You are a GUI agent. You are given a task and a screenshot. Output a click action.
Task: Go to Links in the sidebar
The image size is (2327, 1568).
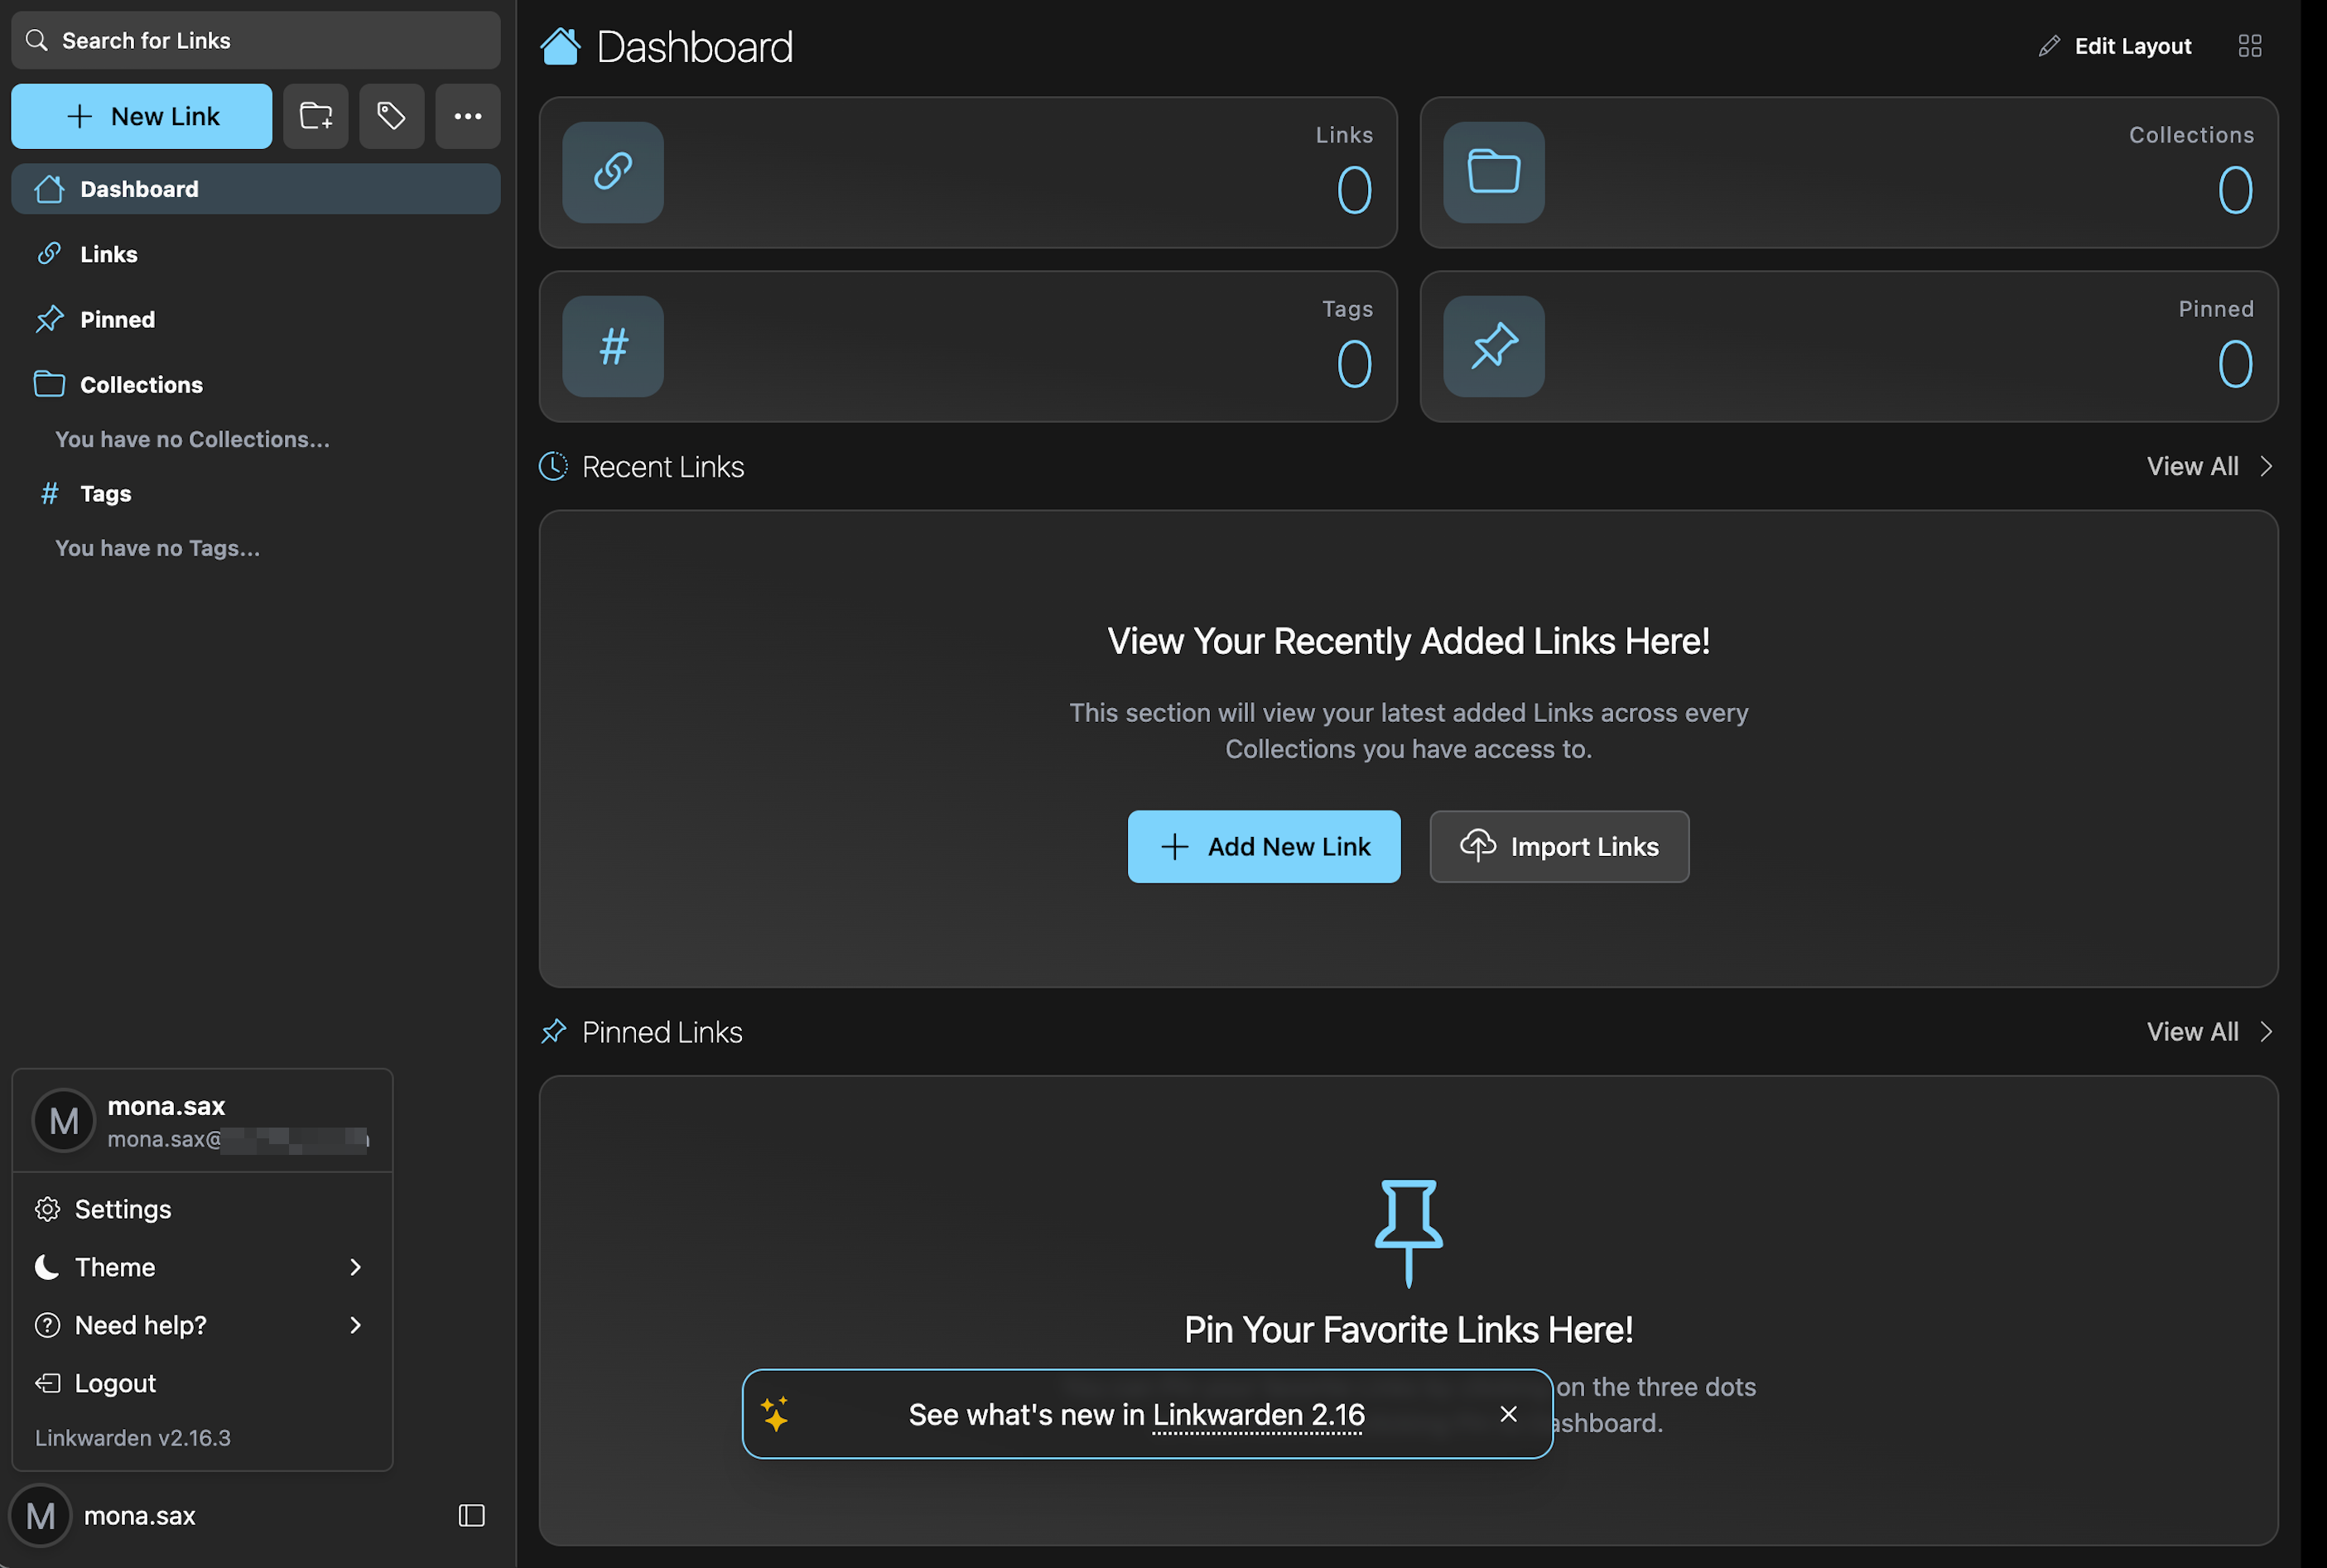[255, 254]
